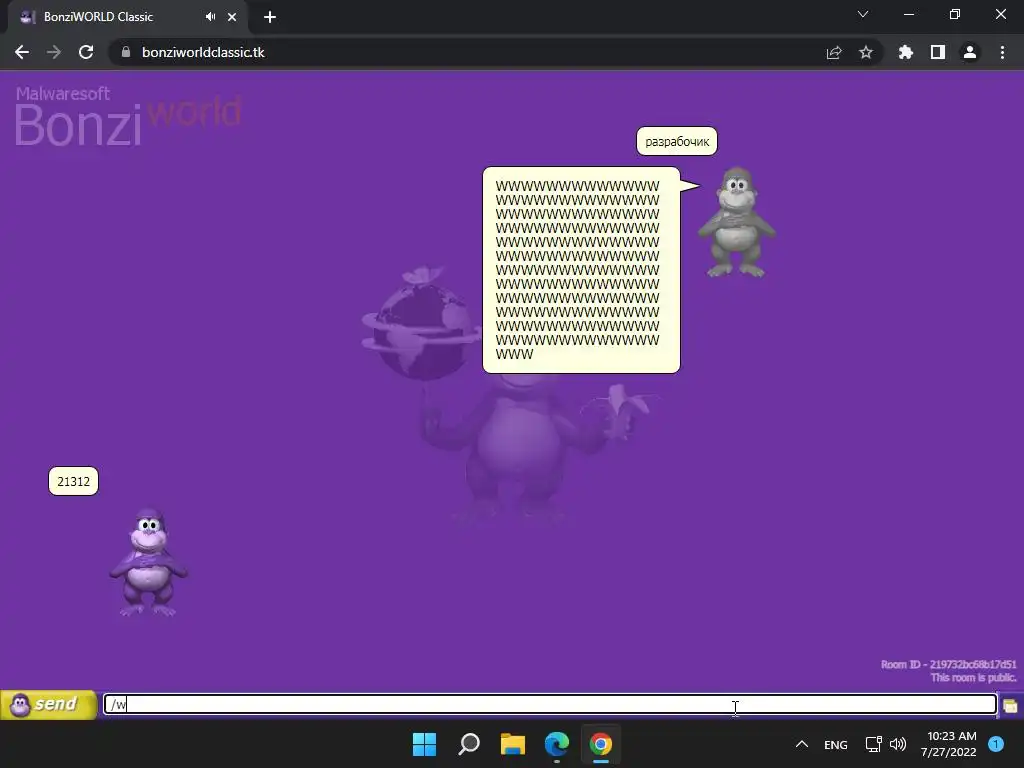Open the clock and calendar
This screenshot has width=1024, height=768.
949,744
